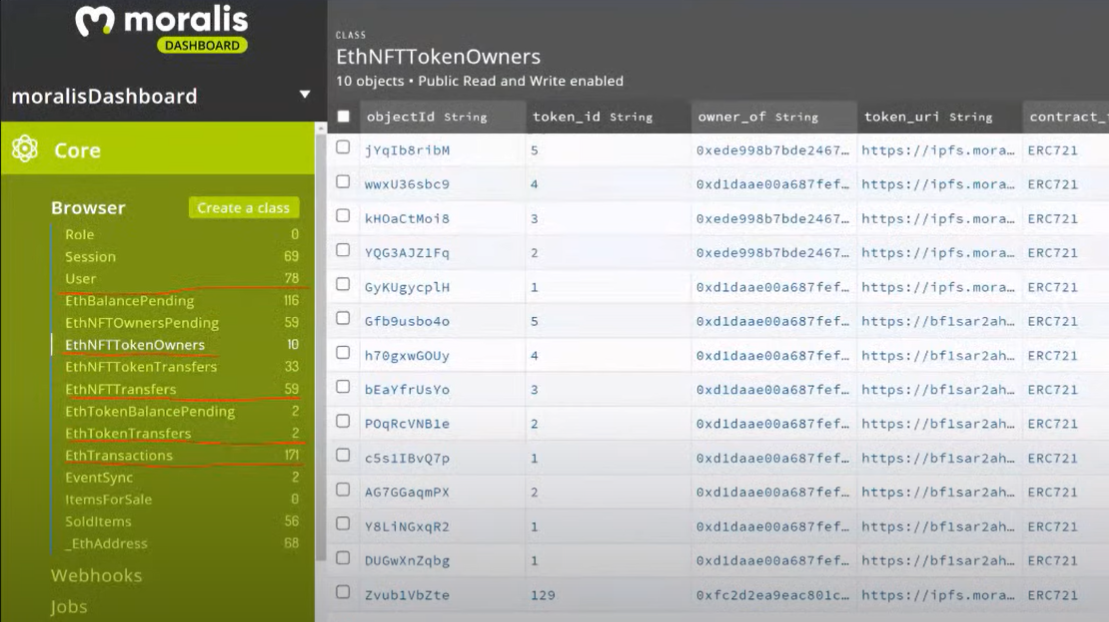Viewport: 1109px width, 622px height.
Task: Check the row bEaYfrUsYo checkbox
Action: coord(343,387)
